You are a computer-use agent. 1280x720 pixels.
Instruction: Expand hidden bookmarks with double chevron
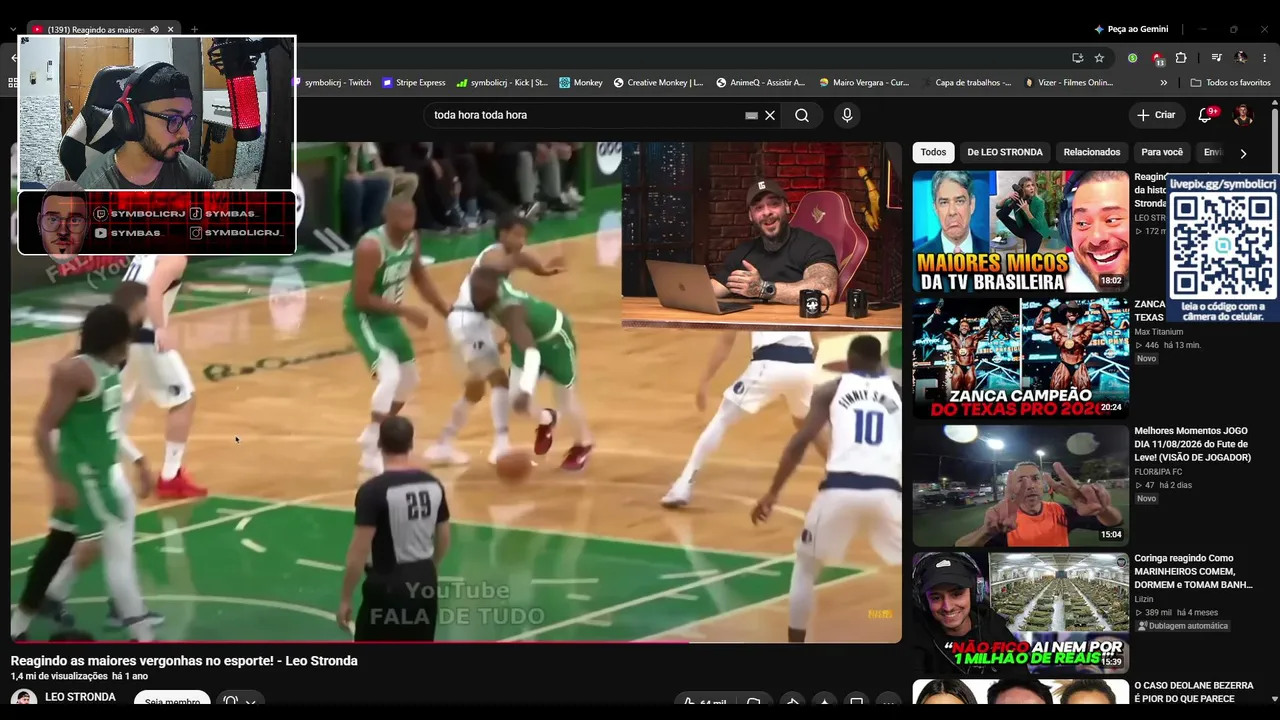click(x=1165, y=83)
